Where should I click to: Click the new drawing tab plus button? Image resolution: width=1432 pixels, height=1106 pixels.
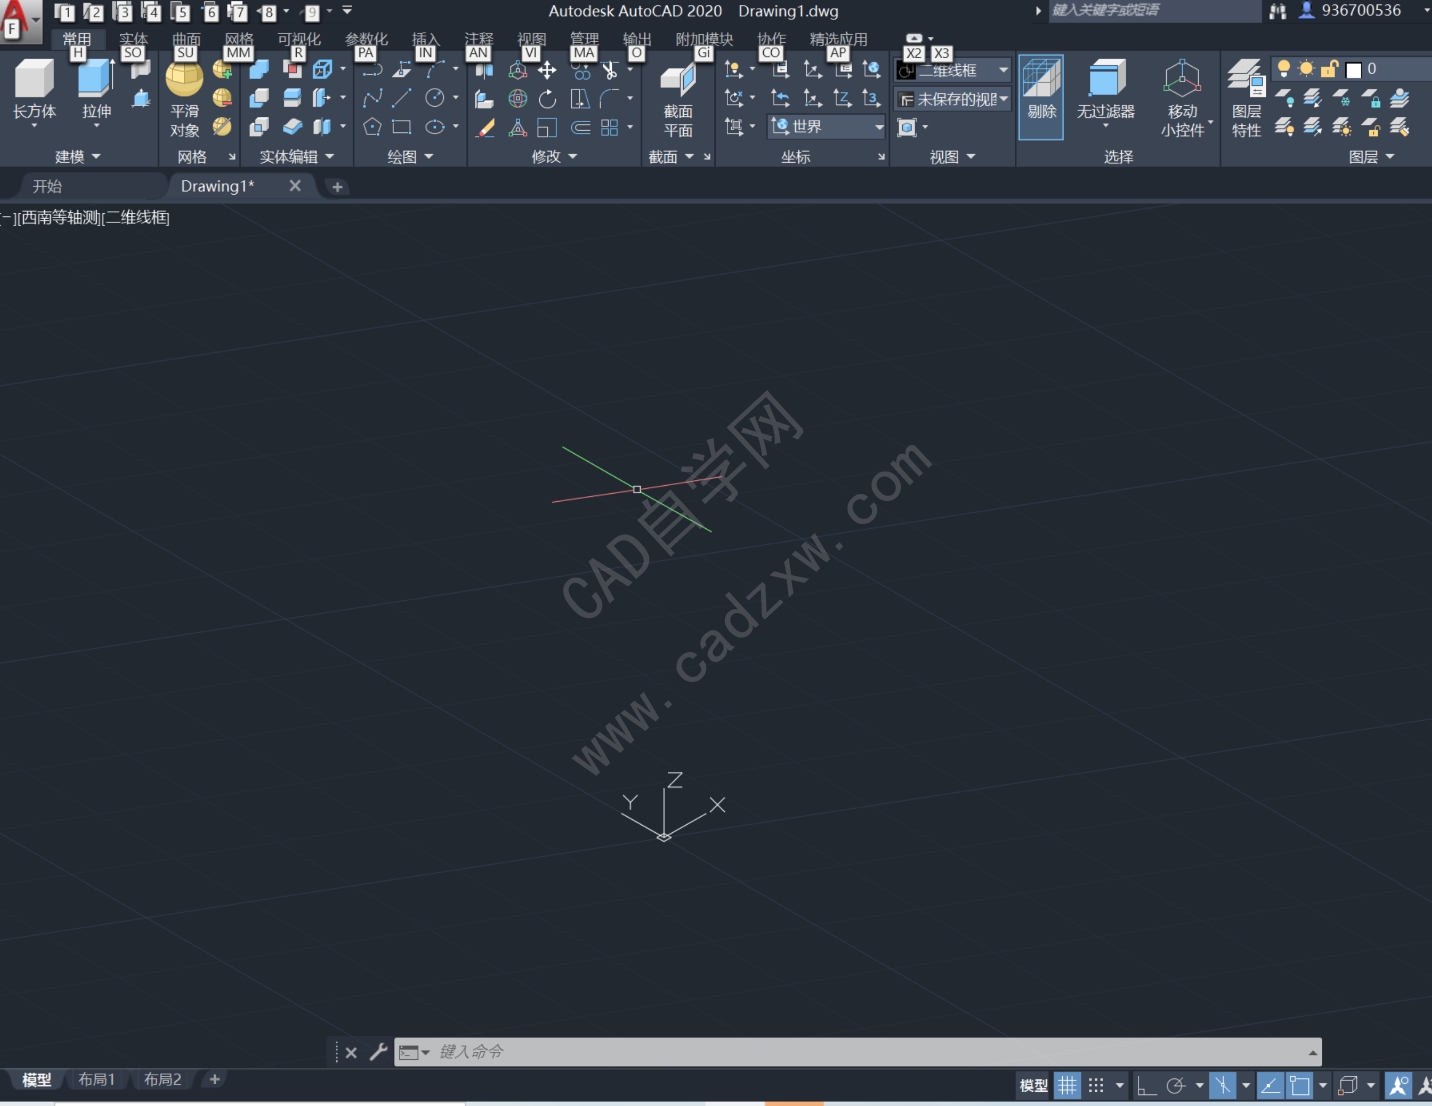337,186
